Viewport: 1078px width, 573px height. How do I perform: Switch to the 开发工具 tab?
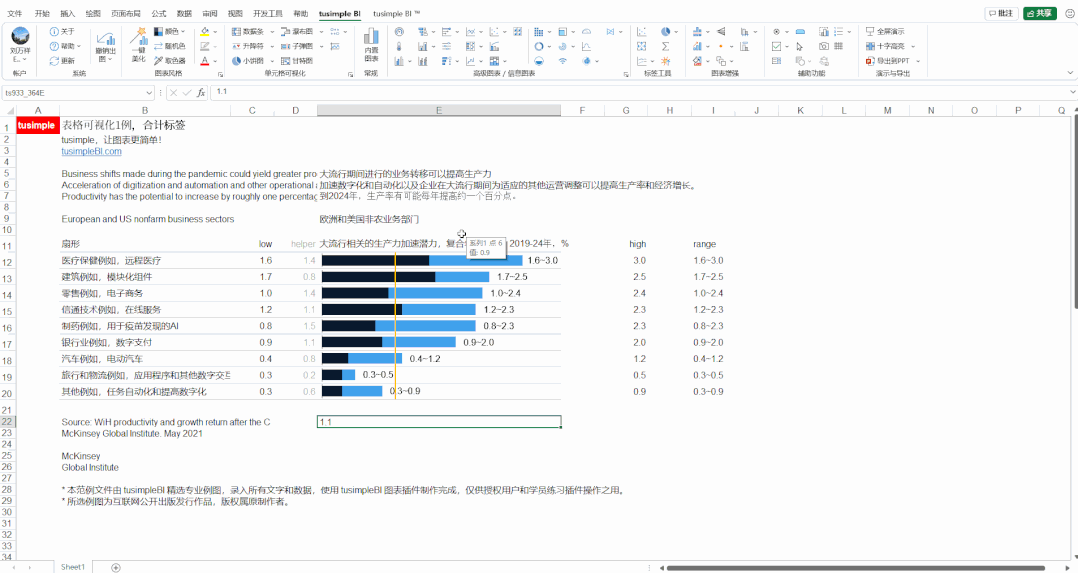pyautogui.click(x=267, y=14)
